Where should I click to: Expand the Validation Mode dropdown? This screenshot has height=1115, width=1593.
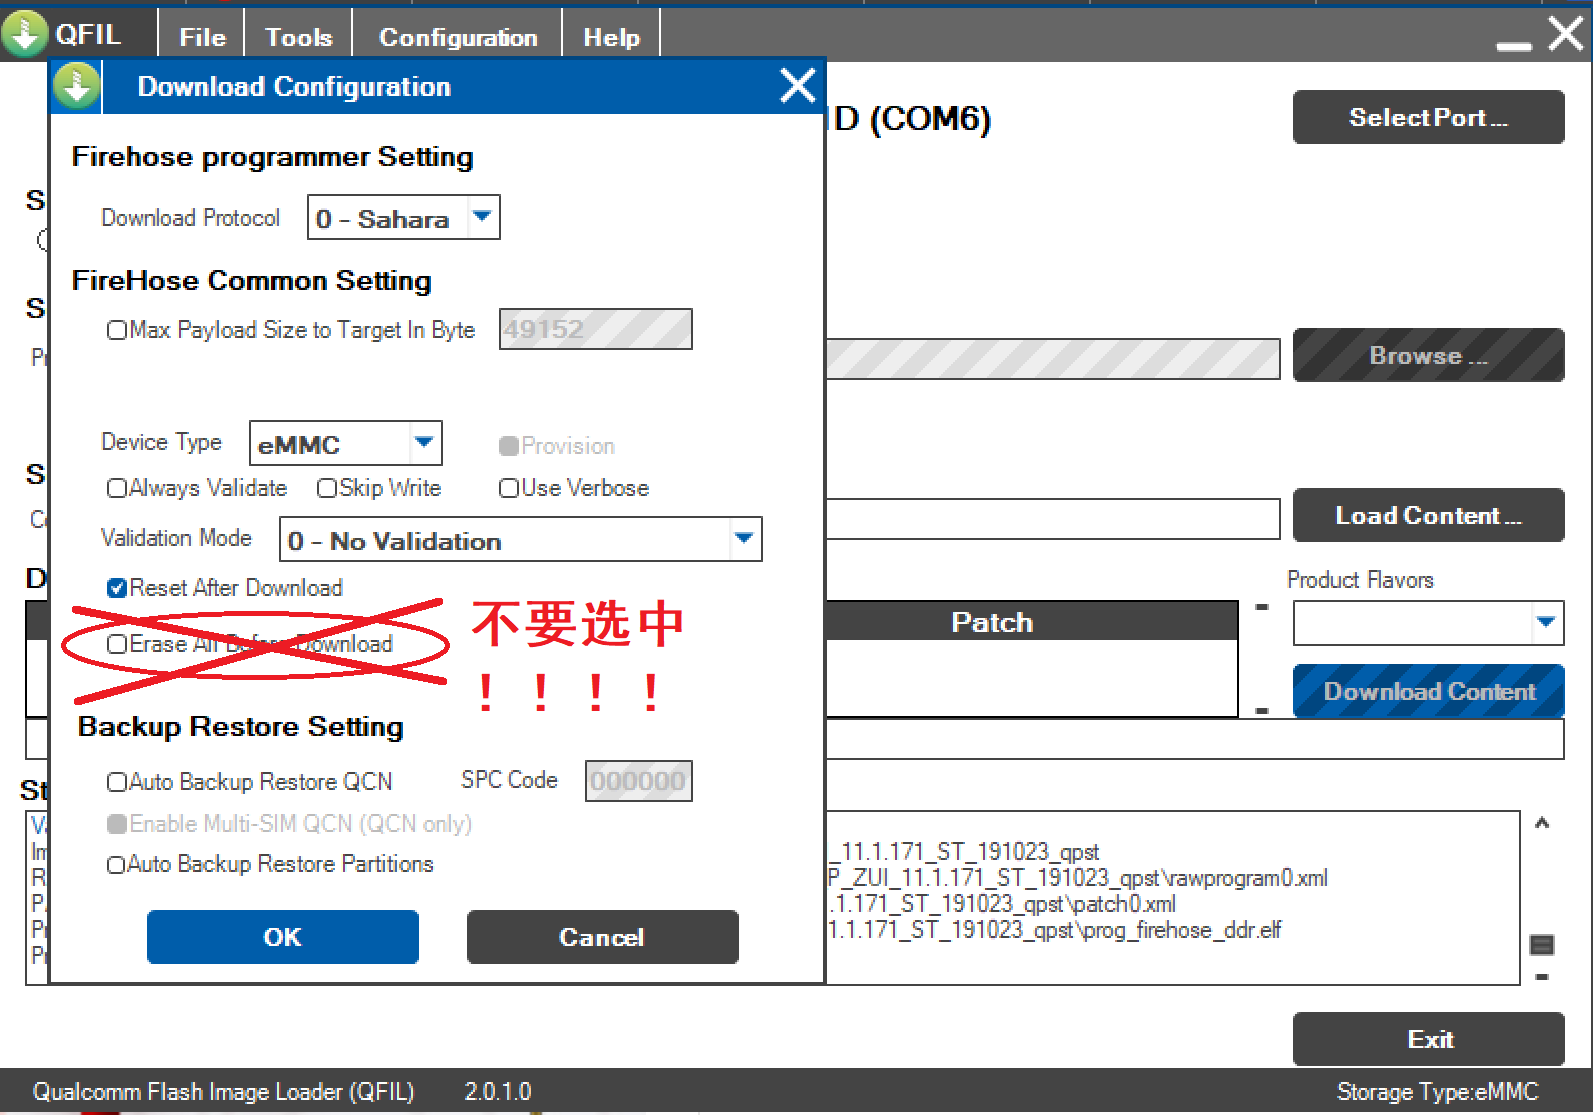[x=743, y=539]
